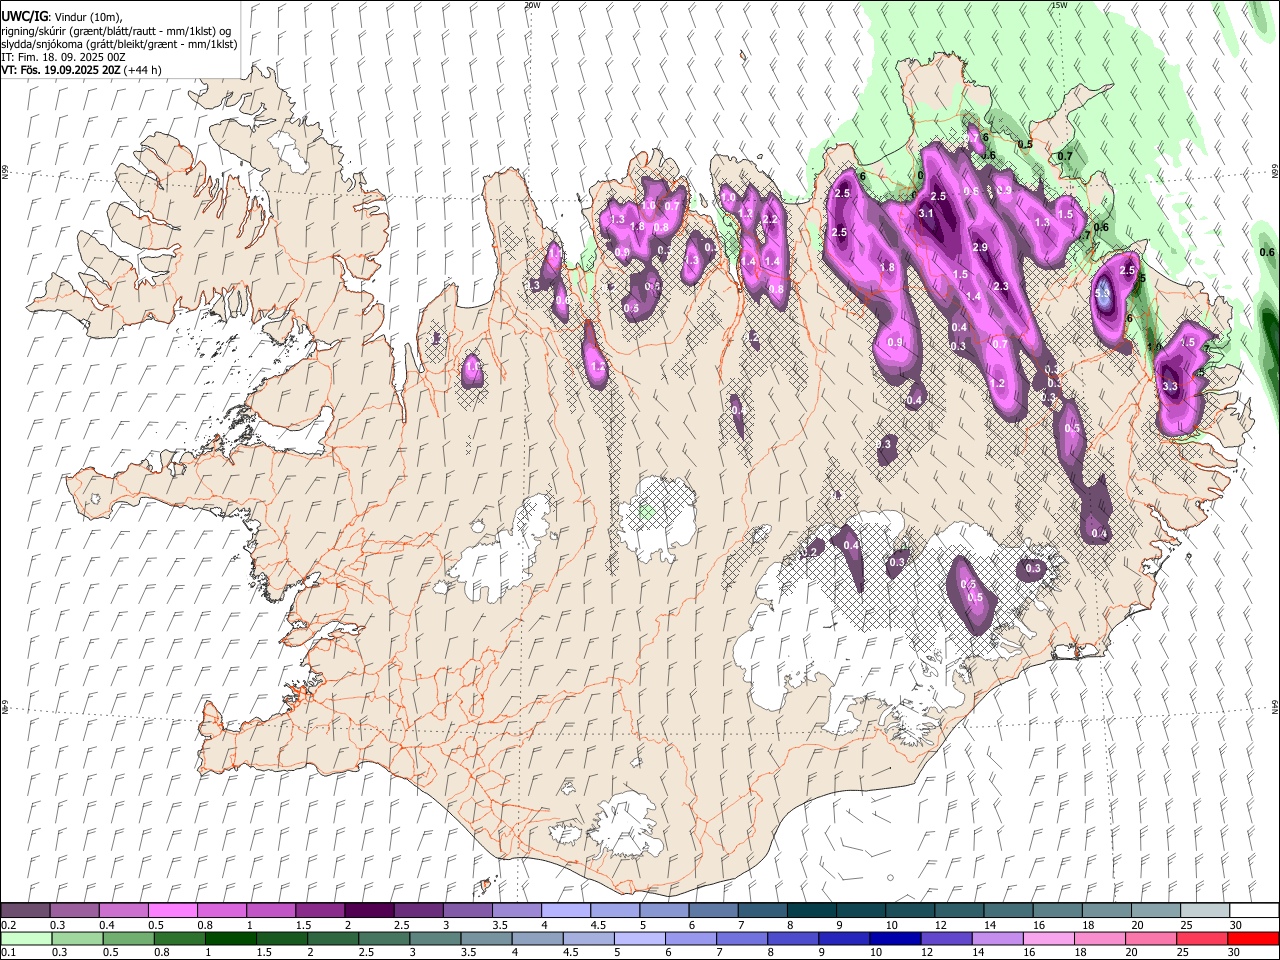
Task: Click the 0.2 label at snow legend start
Action: click(x=9, y=925)
